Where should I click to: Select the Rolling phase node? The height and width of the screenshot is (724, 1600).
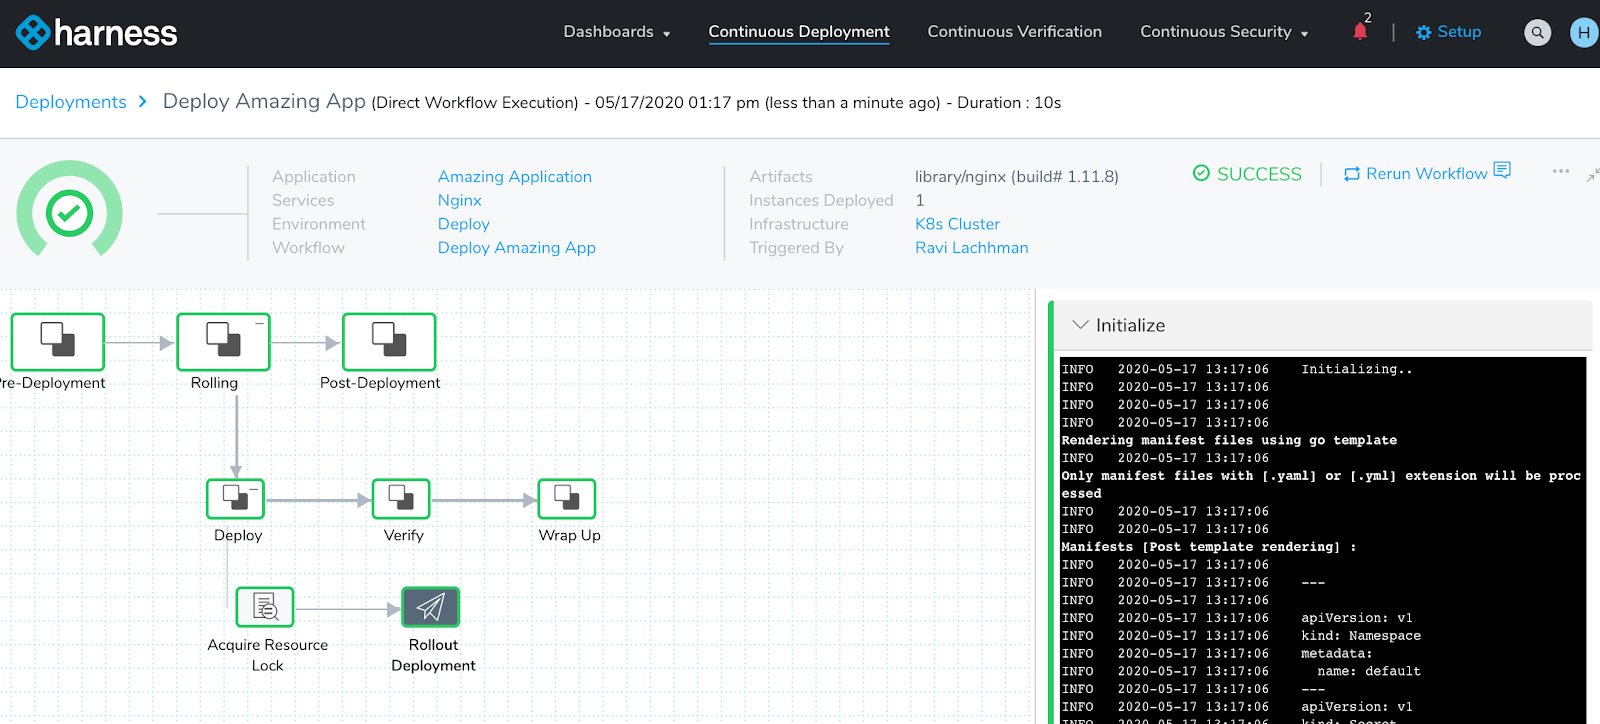click(x=223, y=342)
